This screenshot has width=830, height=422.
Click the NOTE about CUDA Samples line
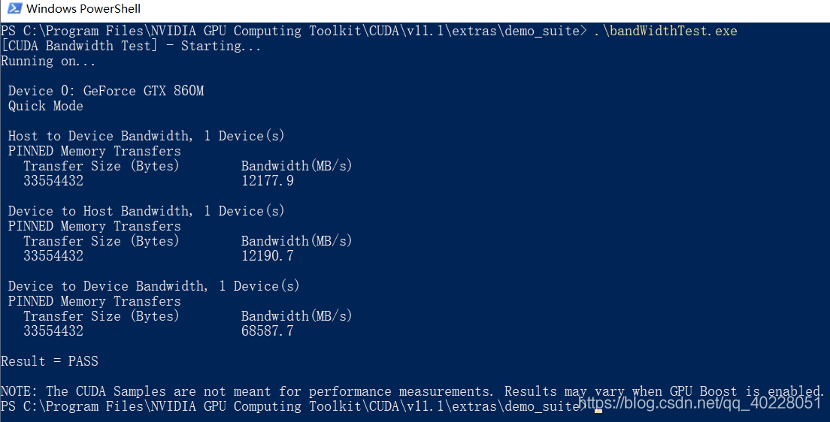[x=412, y=391]
